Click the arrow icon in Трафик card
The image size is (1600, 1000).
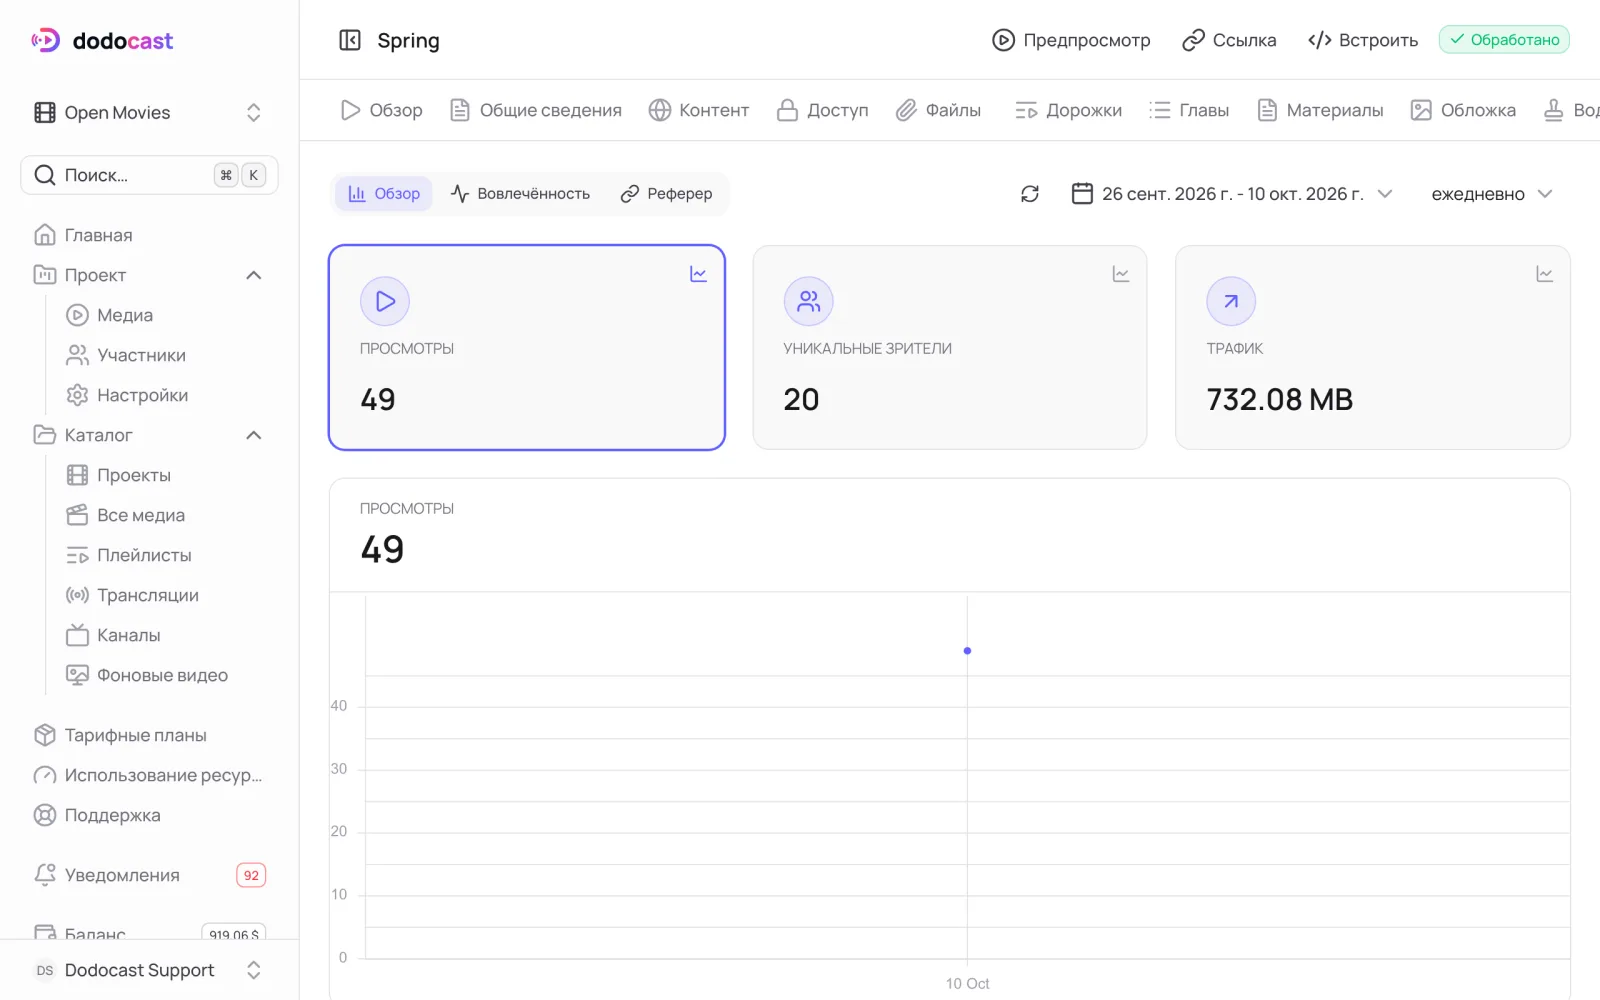point(1231,301)
